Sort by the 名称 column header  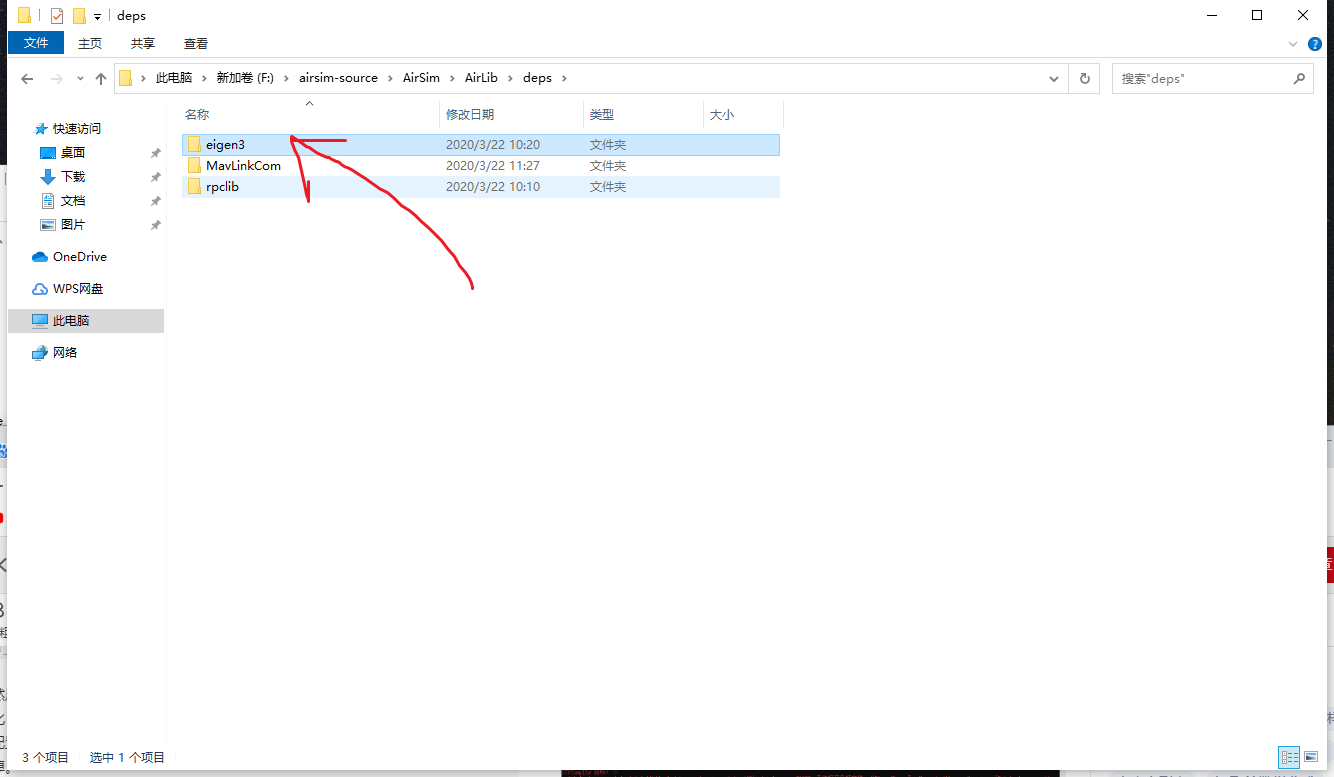[310, 115]
